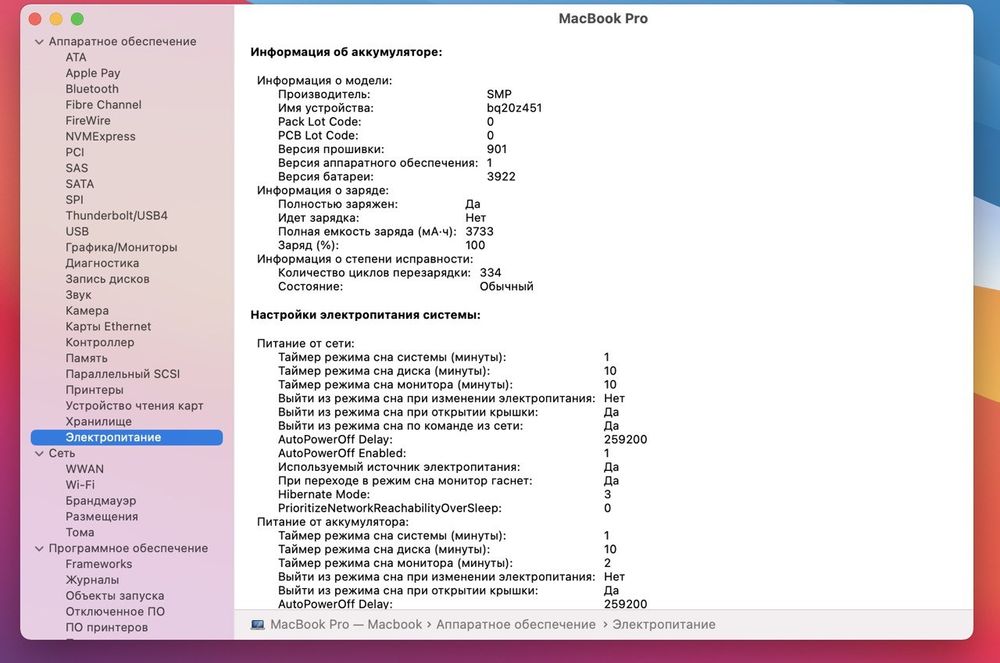The width and height of the screenshot is (1000, 663).
Task: Zoom the window with green button
Action: pyautogui.click(x=77, y=19)
